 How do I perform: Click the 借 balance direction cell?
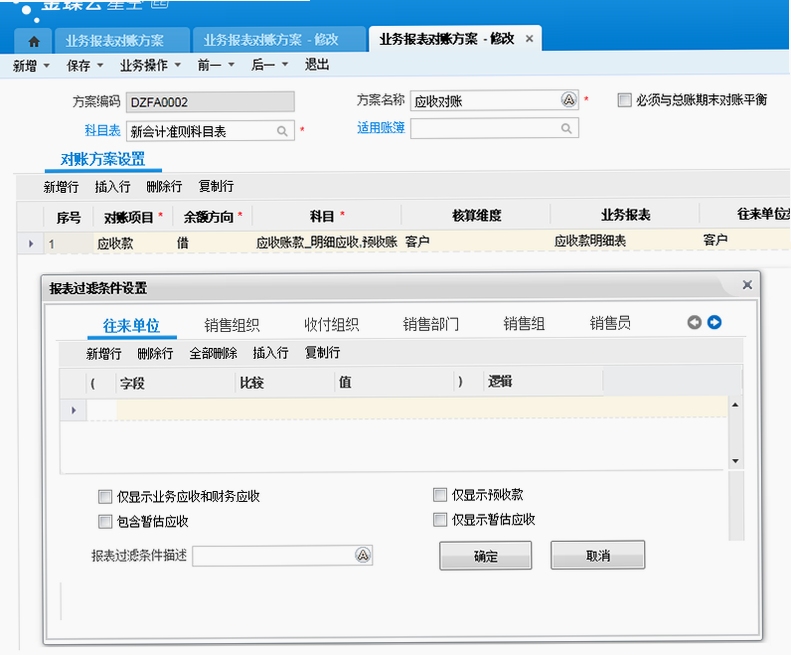tap(212, 243)
